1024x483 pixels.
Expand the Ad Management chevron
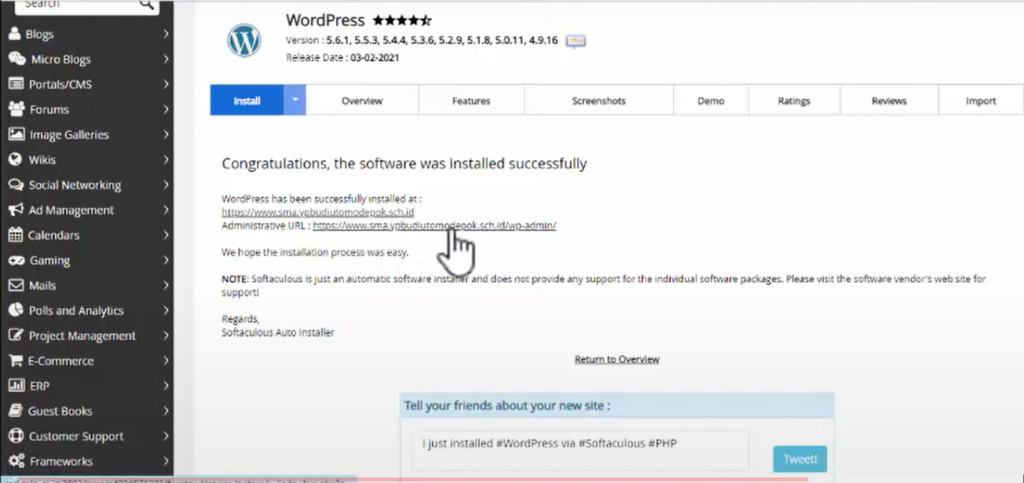pos(166,210)
